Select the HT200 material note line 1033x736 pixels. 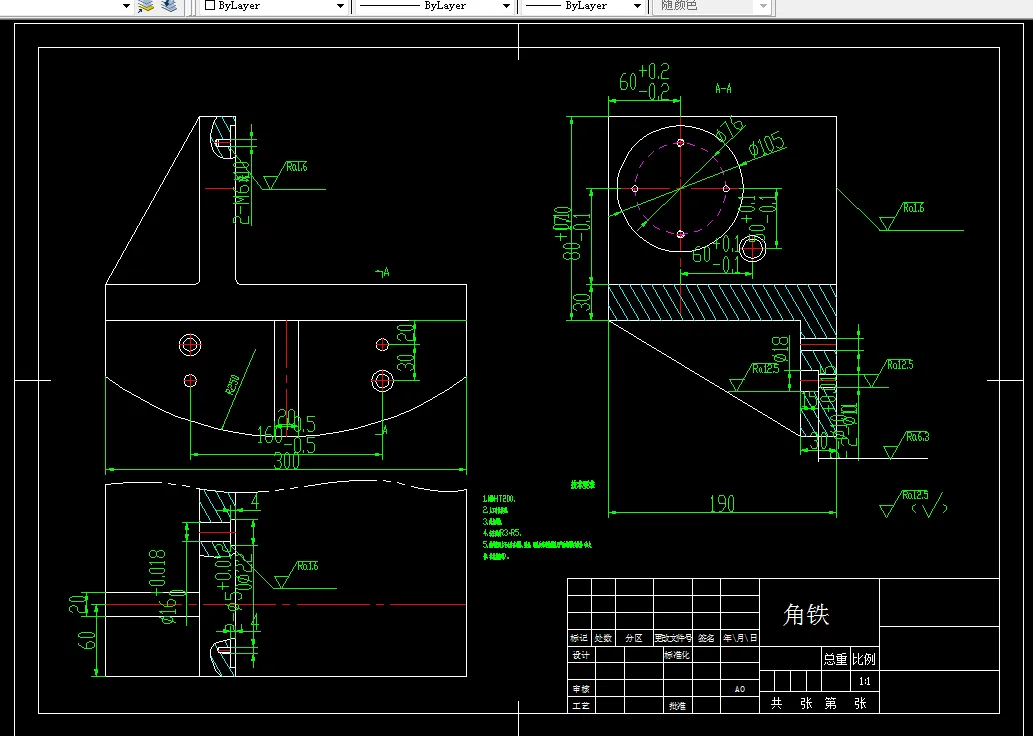[499, 499]
